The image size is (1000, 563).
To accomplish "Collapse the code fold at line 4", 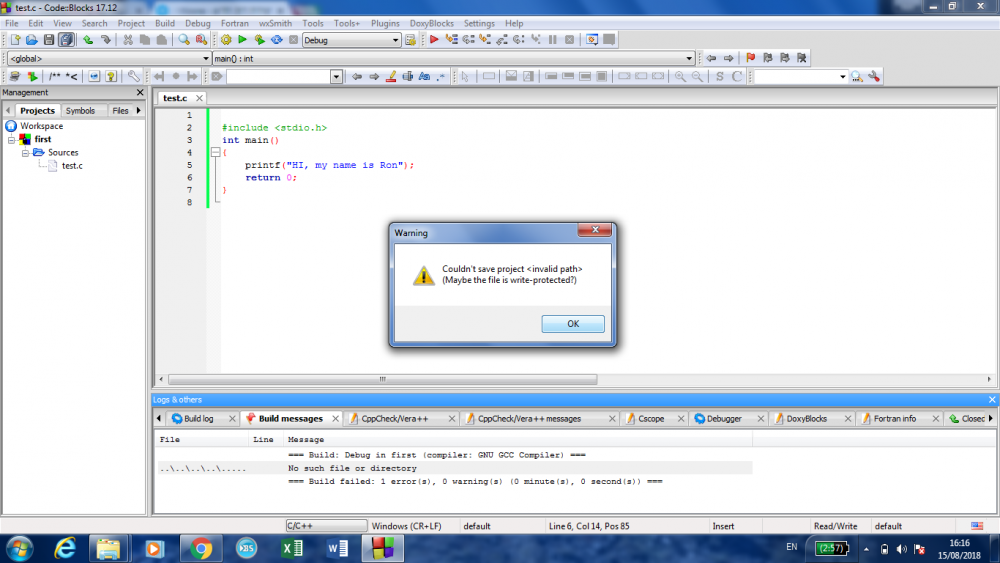I will pos(216,152).
